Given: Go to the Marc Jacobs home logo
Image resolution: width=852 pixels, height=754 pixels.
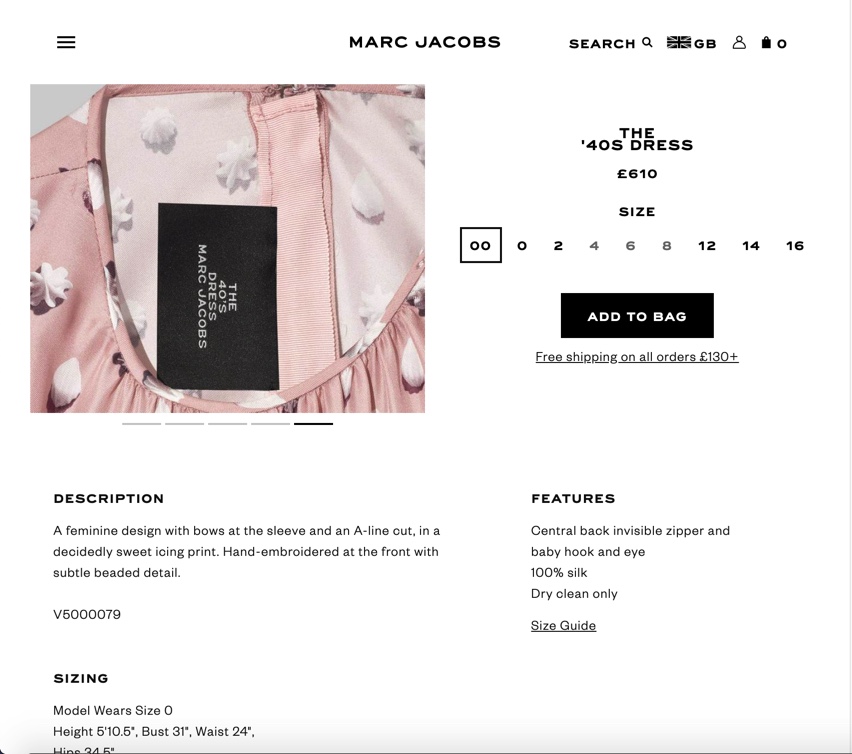Looking at the screenshot, I should point(424,42).
